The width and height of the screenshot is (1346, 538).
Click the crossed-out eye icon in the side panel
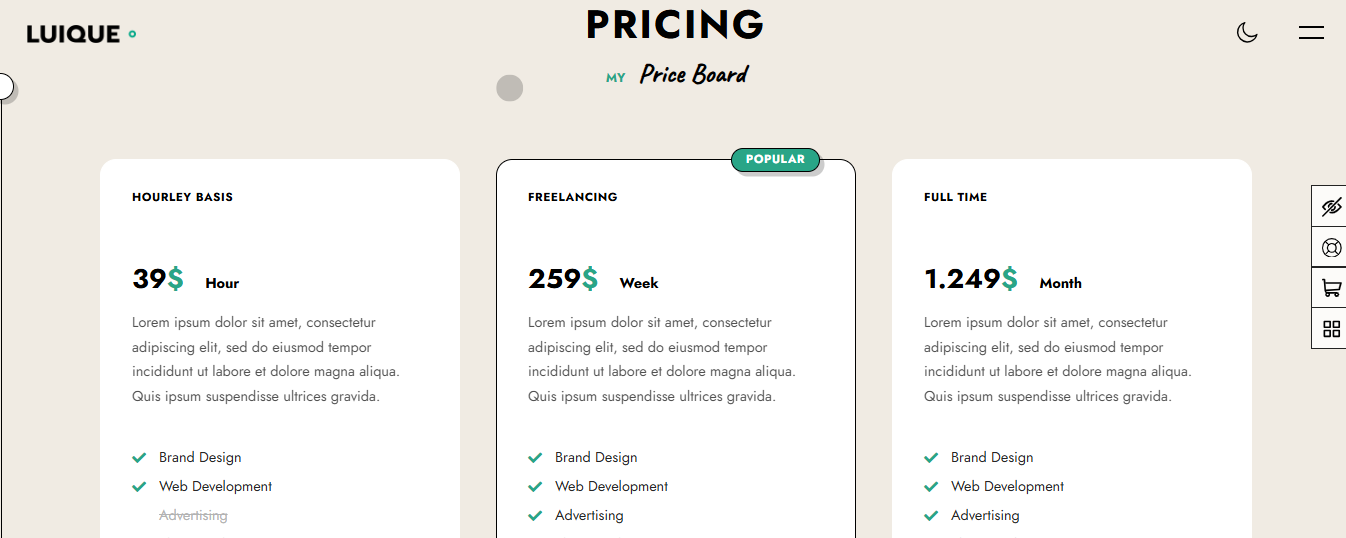click(1331, 206)
